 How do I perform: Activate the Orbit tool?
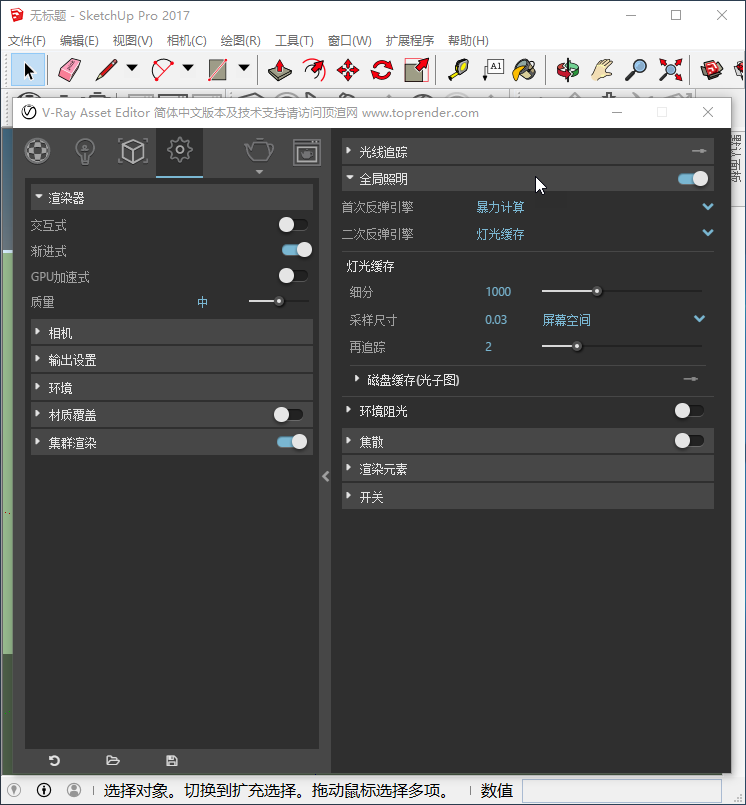[567, 69]
